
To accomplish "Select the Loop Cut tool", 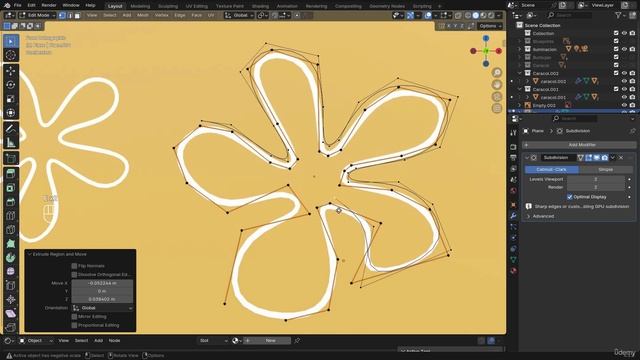I will point(11,216).
